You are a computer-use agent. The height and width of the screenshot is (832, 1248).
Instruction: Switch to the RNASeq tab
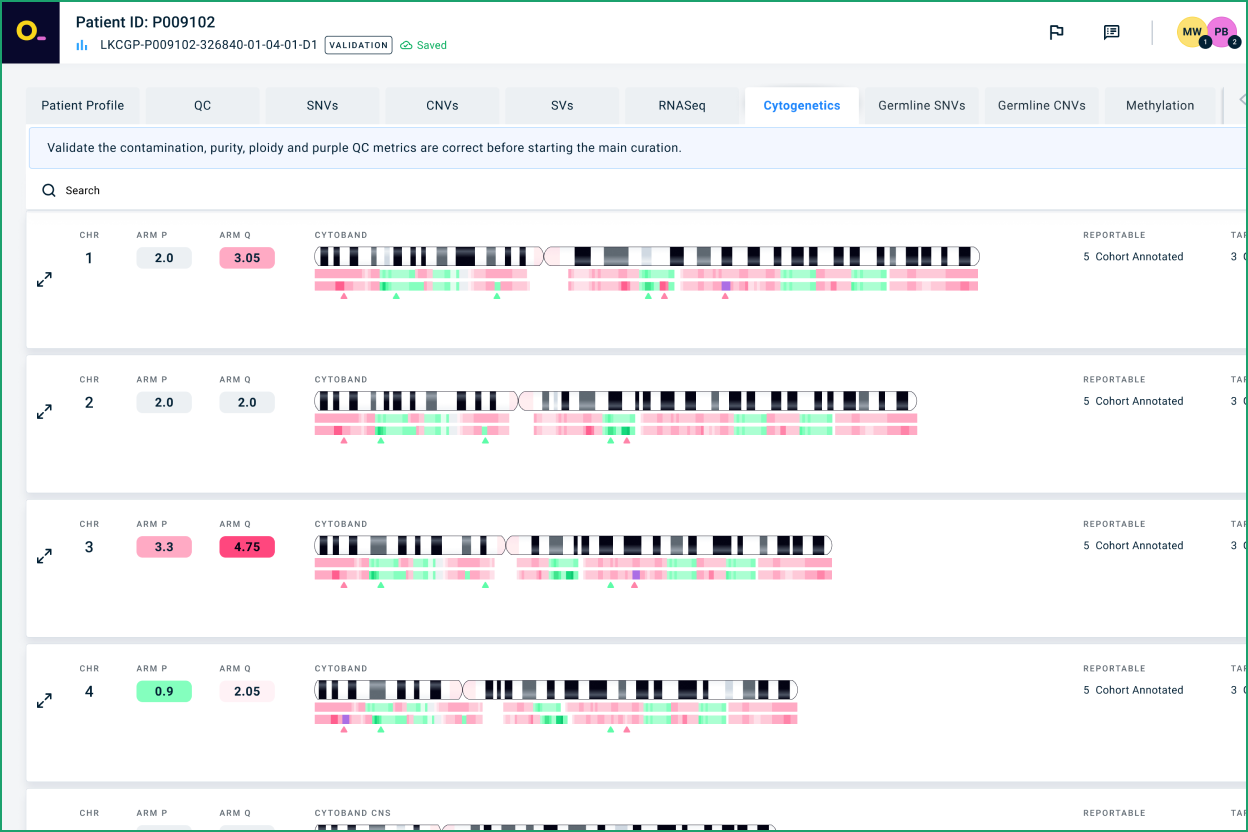(x=682, y=105)
